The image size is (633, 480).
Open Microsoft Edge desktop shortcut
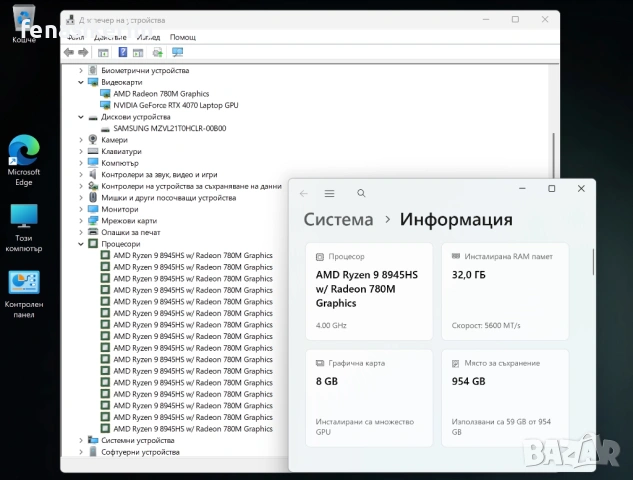(x=24, y=160)
